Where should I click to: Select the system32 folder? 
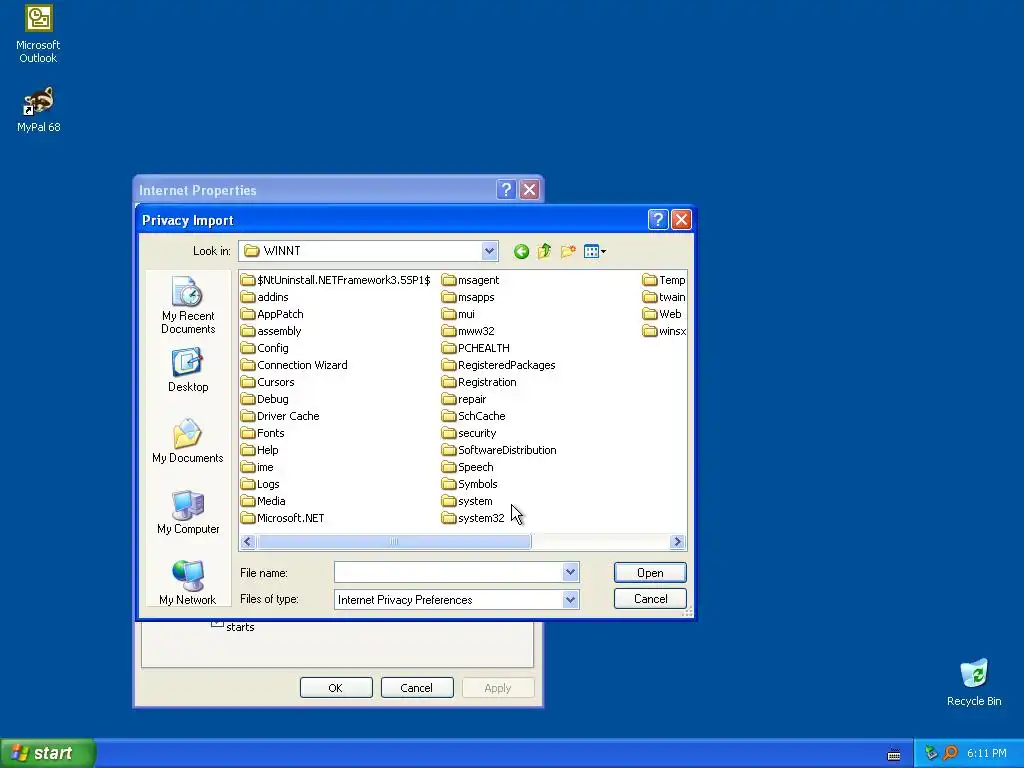pyautogui.click(x=473, y=518)
